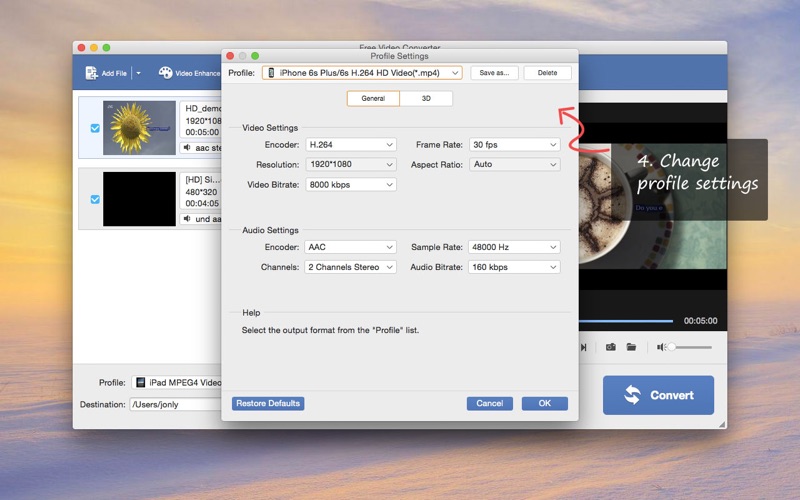Viewport: 800px width, 500px height.
Task: Open the Sample Rate dropdown
Action: 514,247
